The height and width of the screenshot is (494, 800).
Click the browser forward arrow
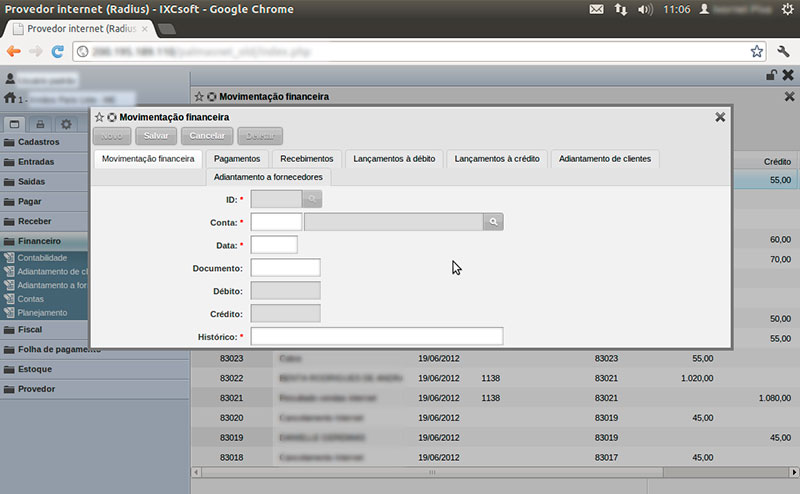(36, 51)
